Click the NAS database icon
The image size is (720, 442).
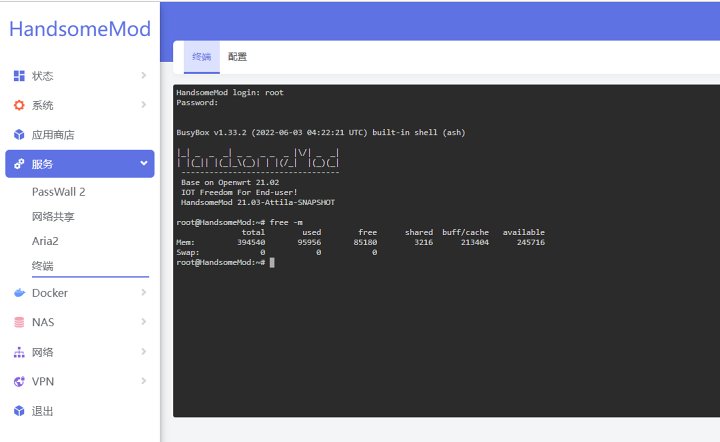pos(19,322)
